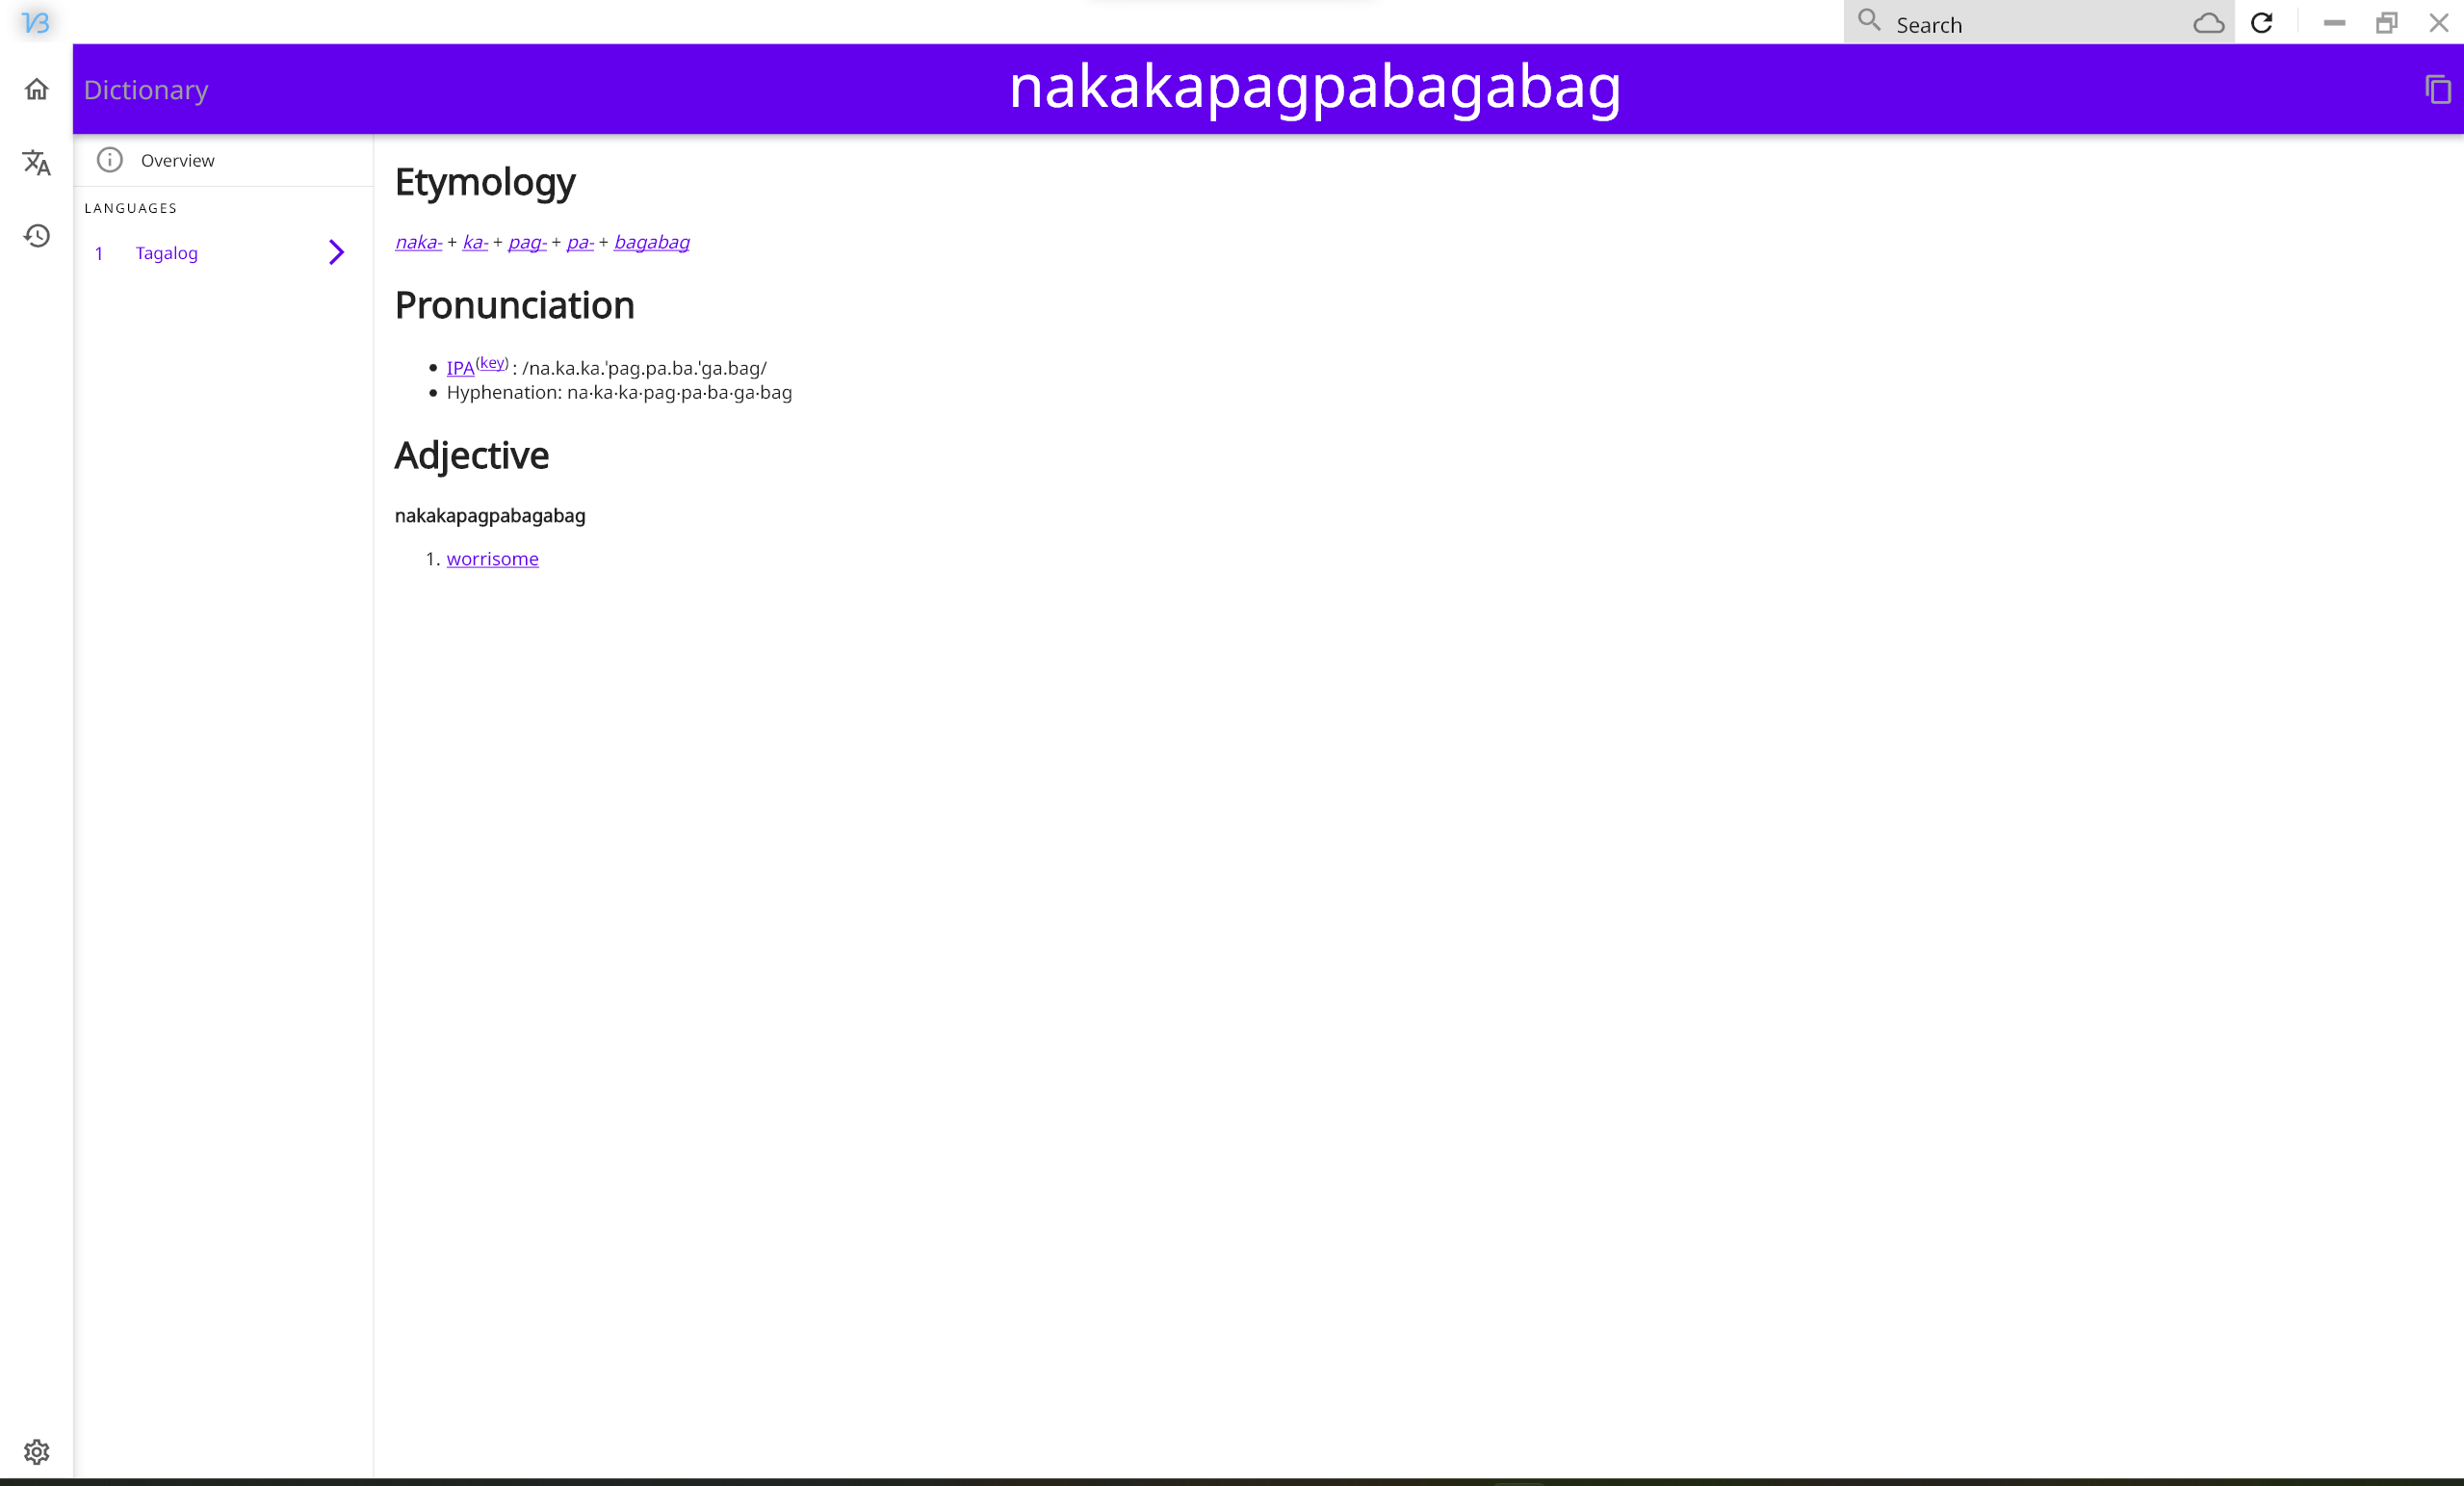Open the translate icon in sidebar
Image resolution: width=2464 pixels, height=1486 pixels.
(37, 163)
